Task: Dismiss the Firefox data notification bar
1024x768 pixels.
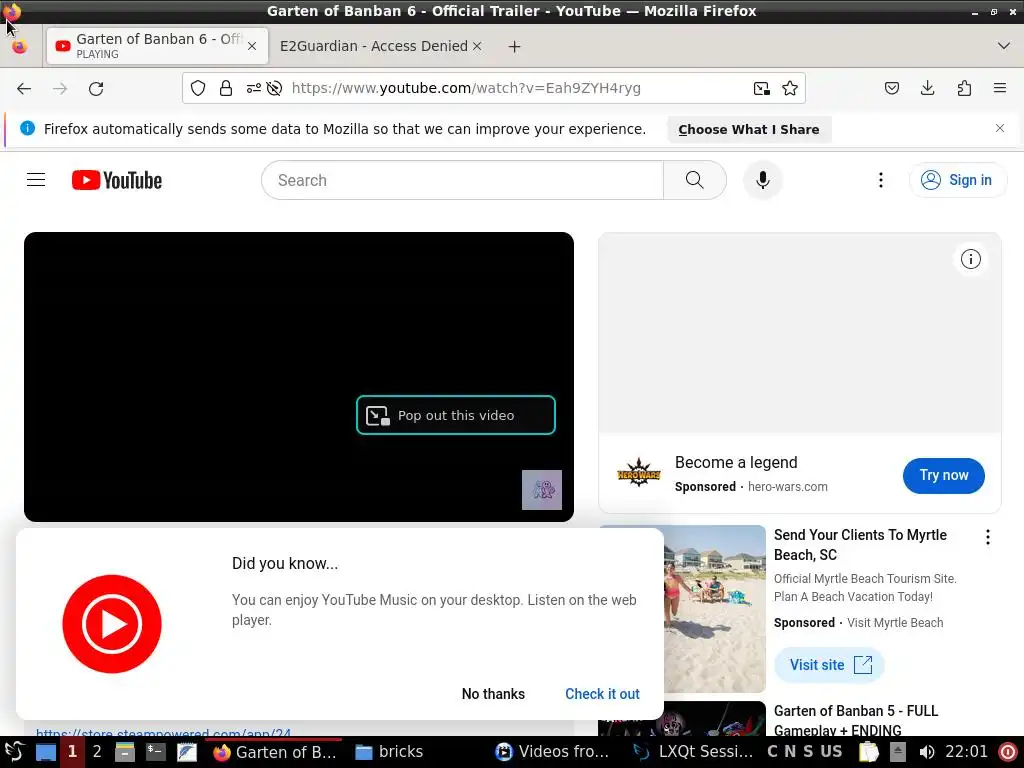Action: click(1000, 128)
